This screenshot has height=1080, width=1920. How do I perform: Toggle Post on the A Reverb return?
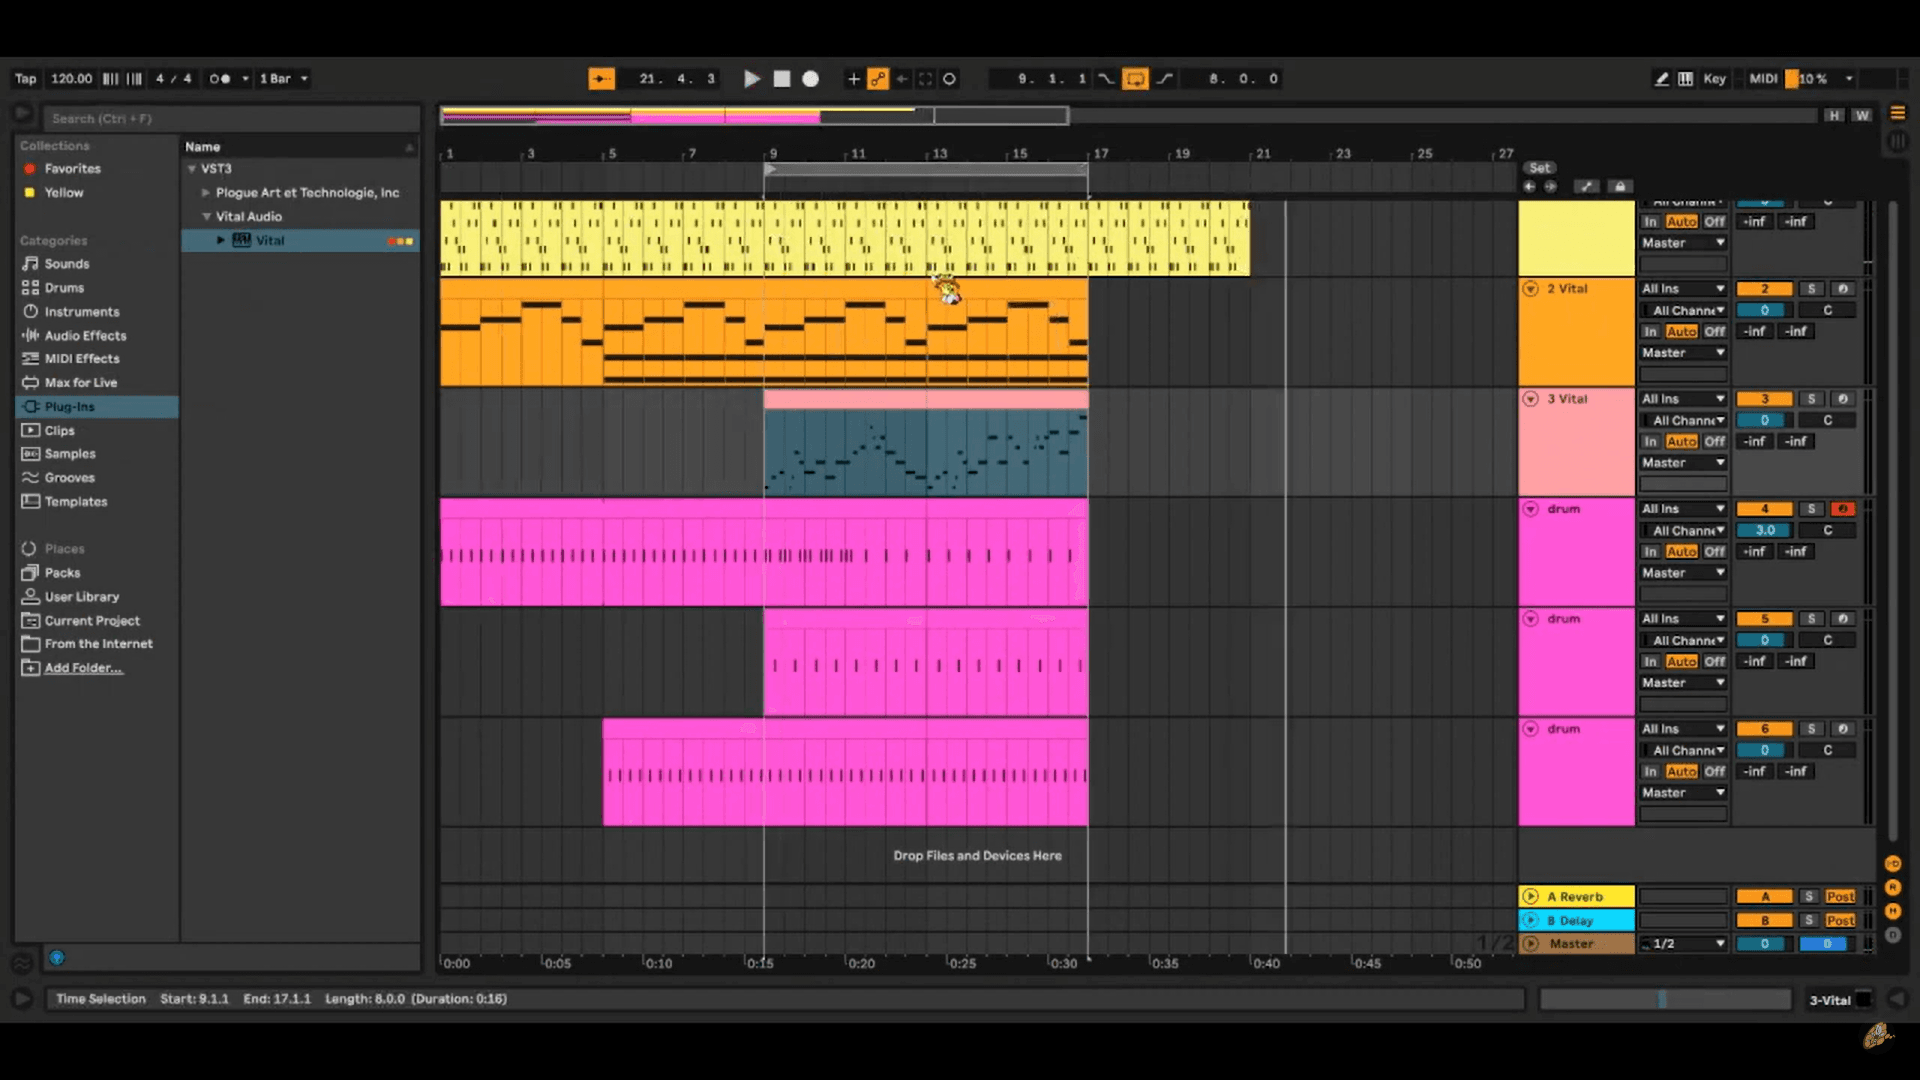pos(1841,896)
